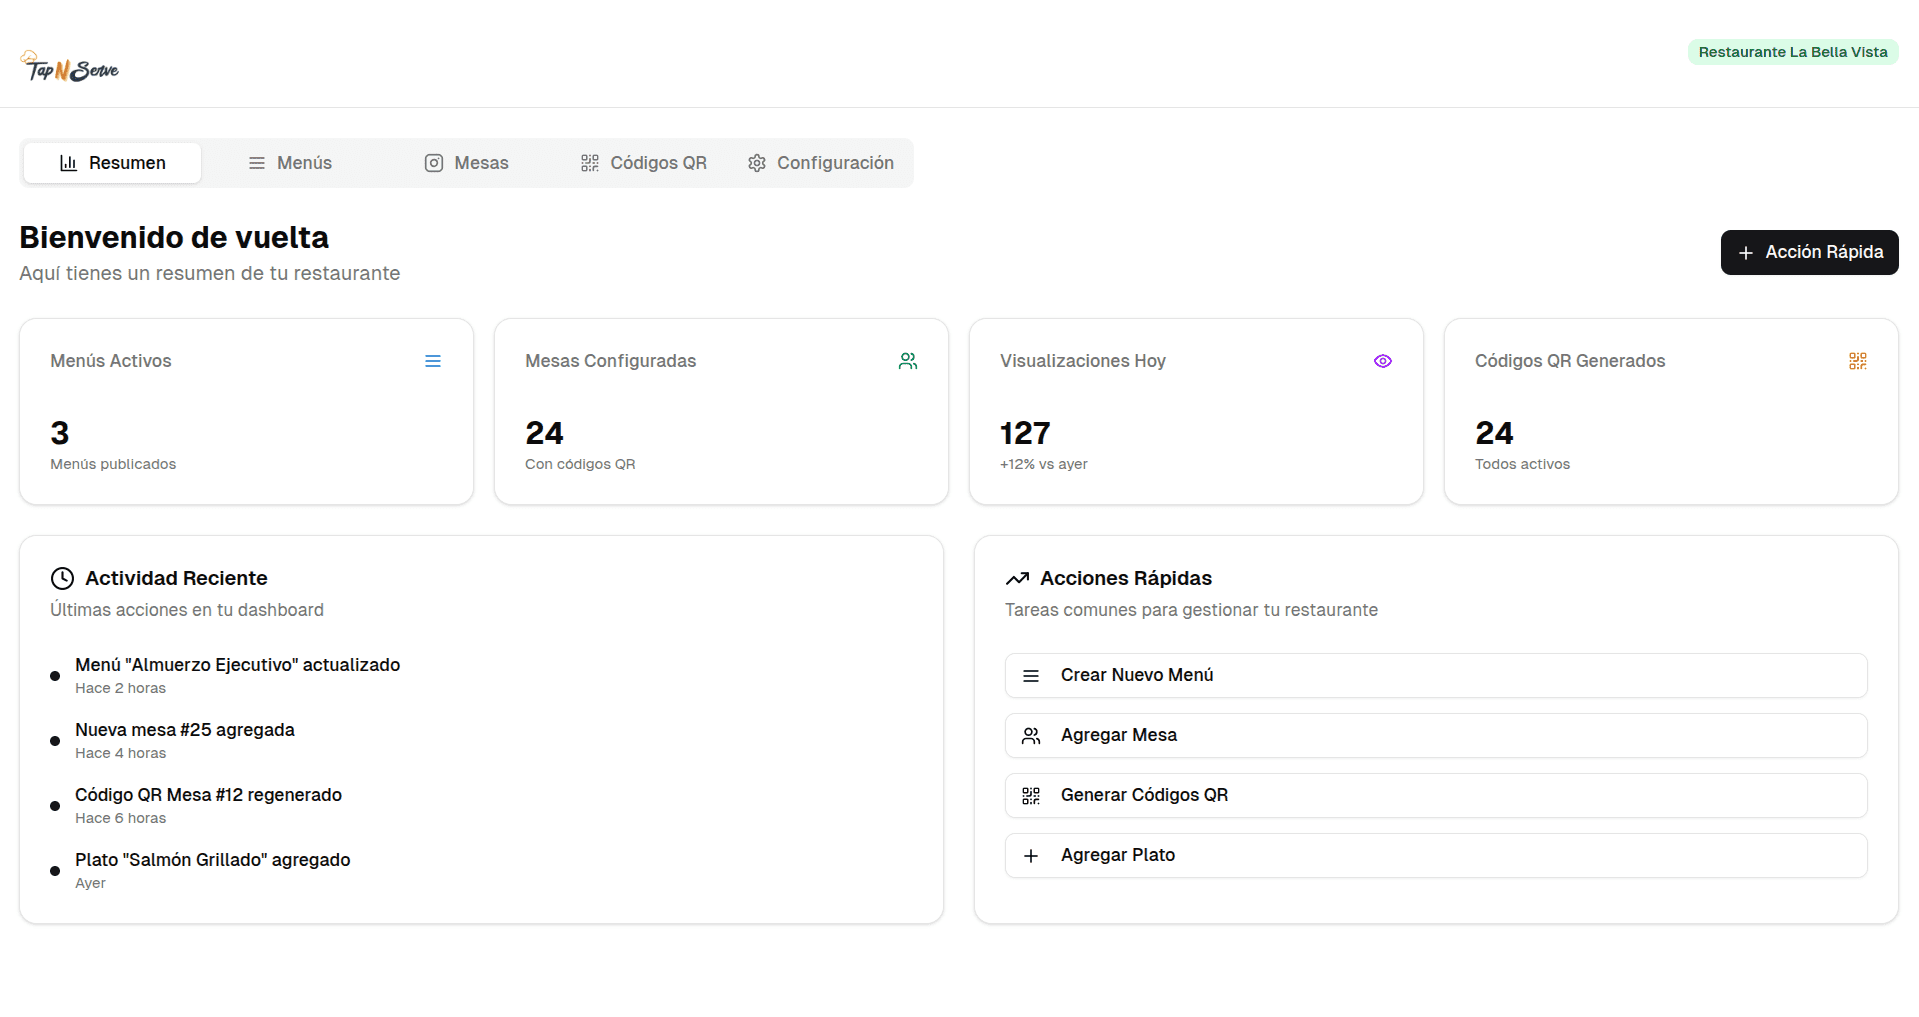Click the trending arrow icon beside Acciones Rápidas
This screenshot has width=1919, height=1017.
click(x=1017, y=578)
